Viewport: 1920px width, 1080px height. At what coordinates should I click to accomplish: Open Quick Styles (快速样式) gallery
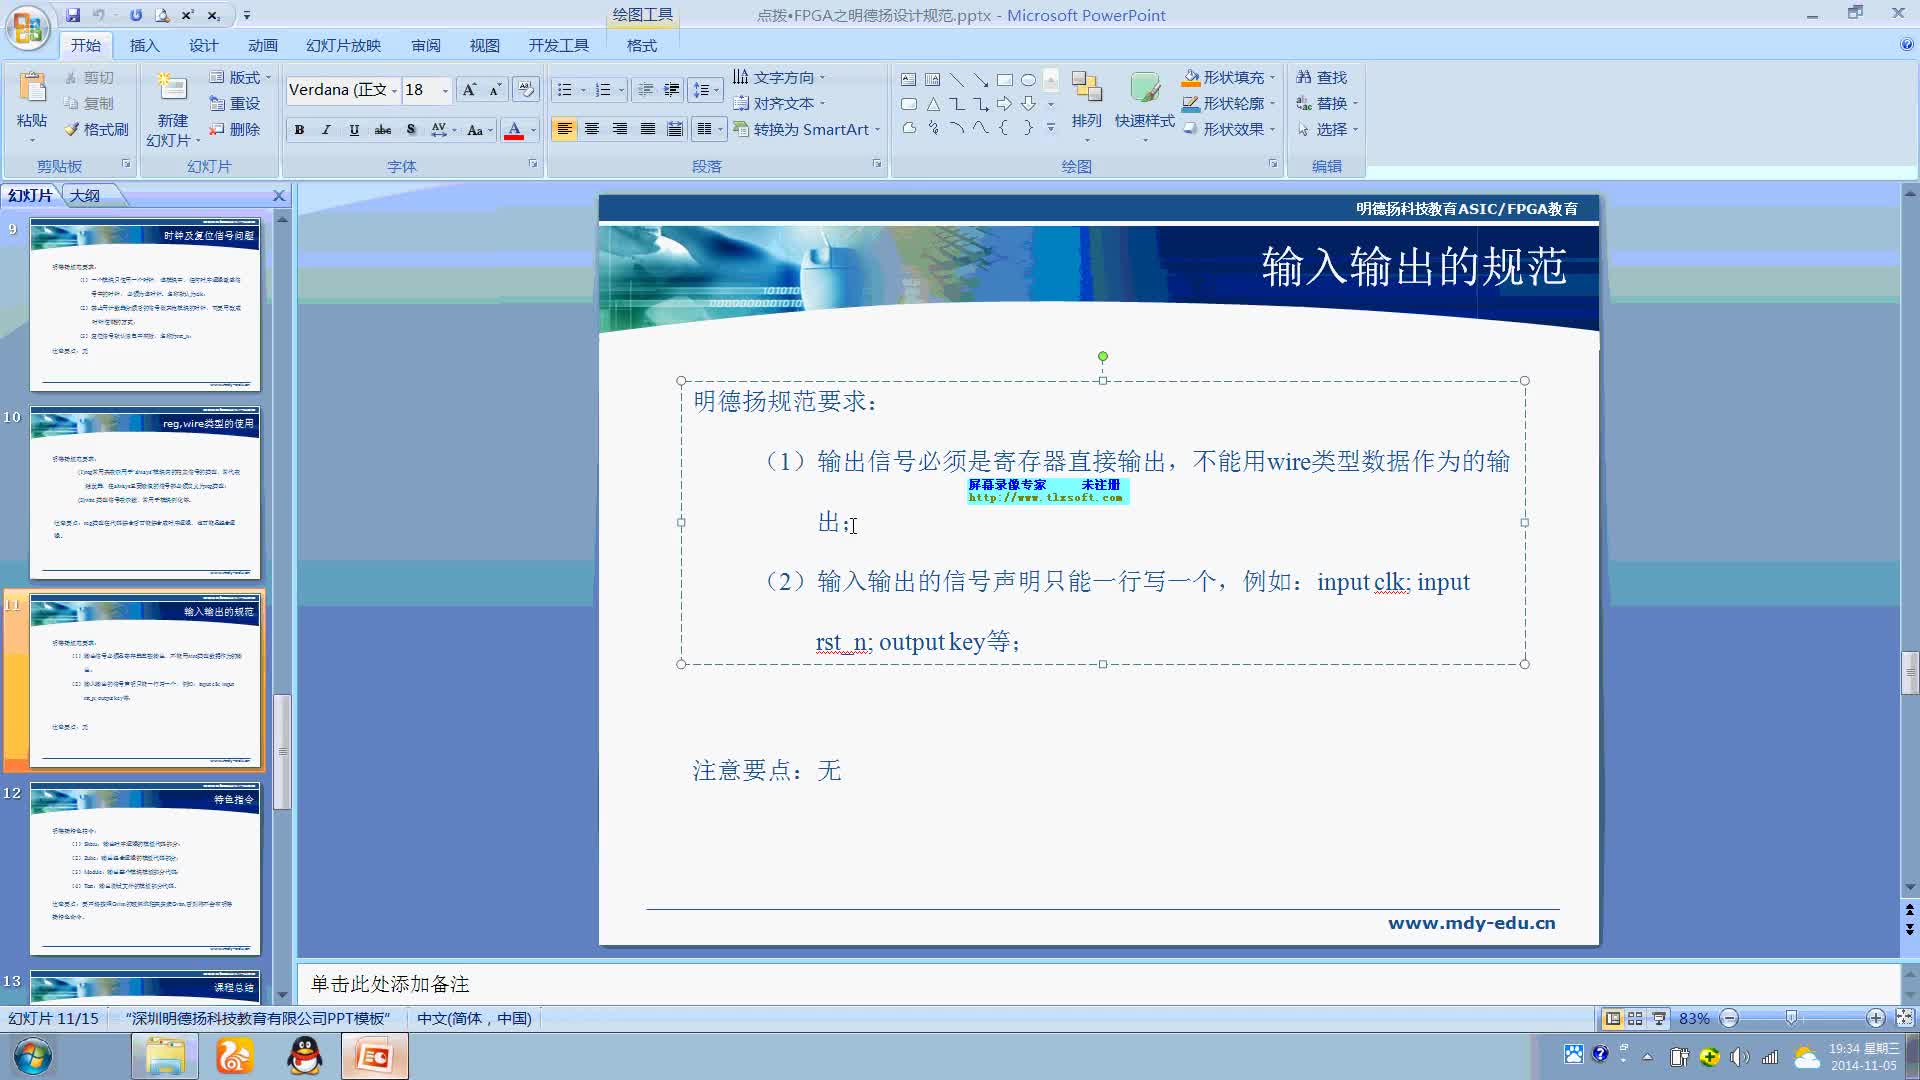(1144, 106)
